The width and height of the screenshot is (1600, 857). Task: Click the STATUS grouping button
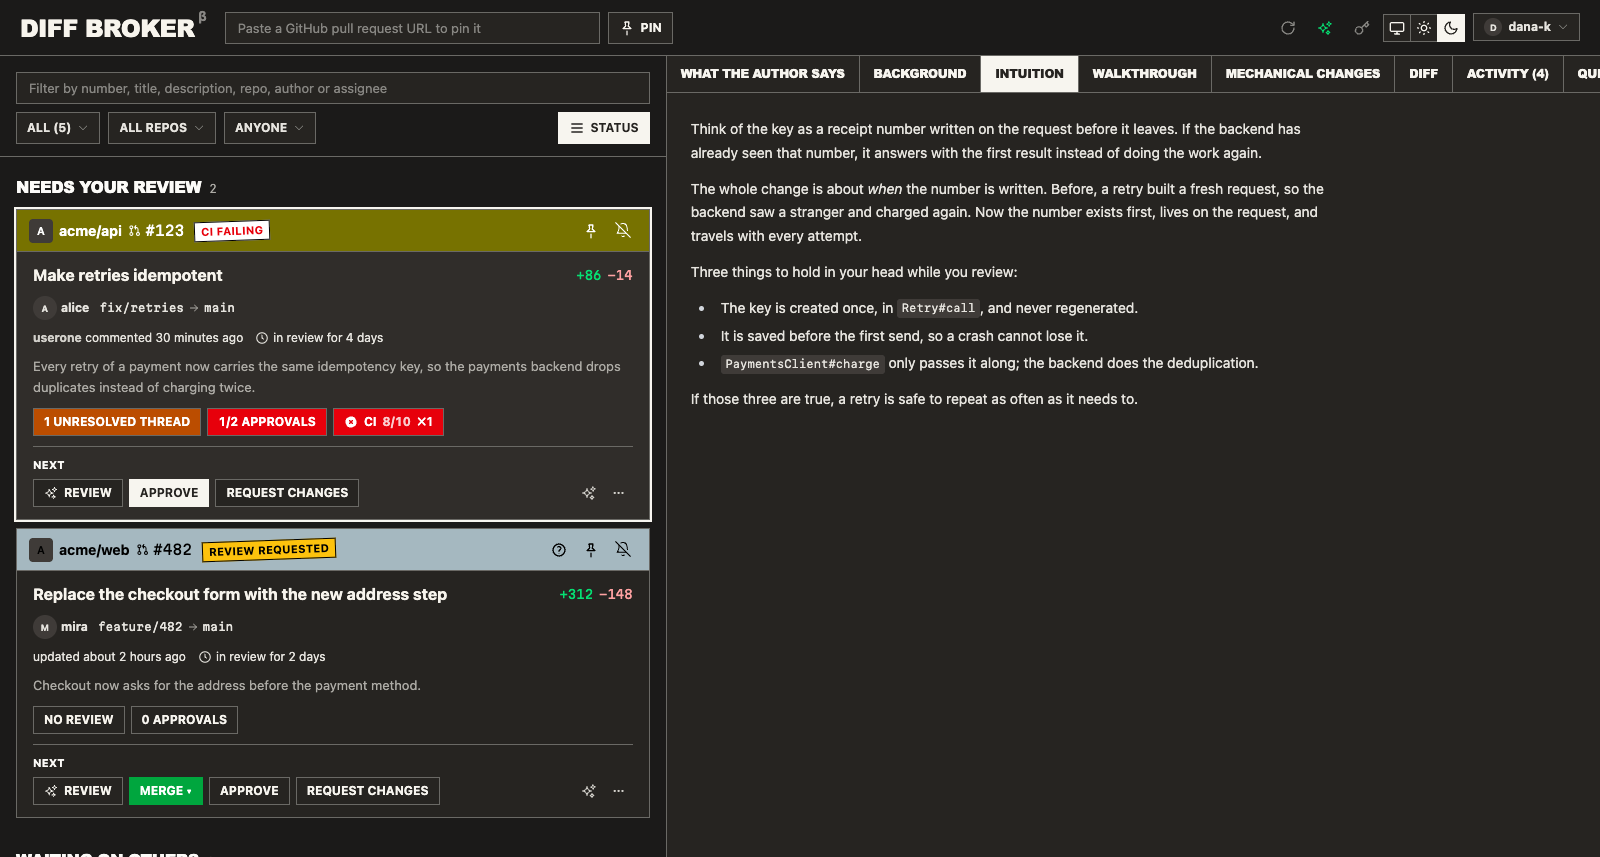[x=604, y=128]
